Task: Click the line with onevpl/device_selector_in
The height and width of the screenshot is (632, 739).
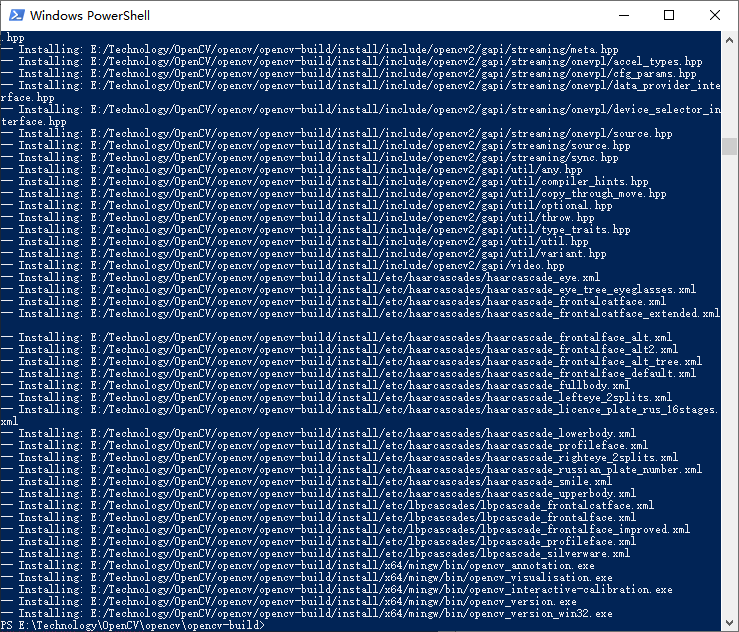Action: (361, 109)
